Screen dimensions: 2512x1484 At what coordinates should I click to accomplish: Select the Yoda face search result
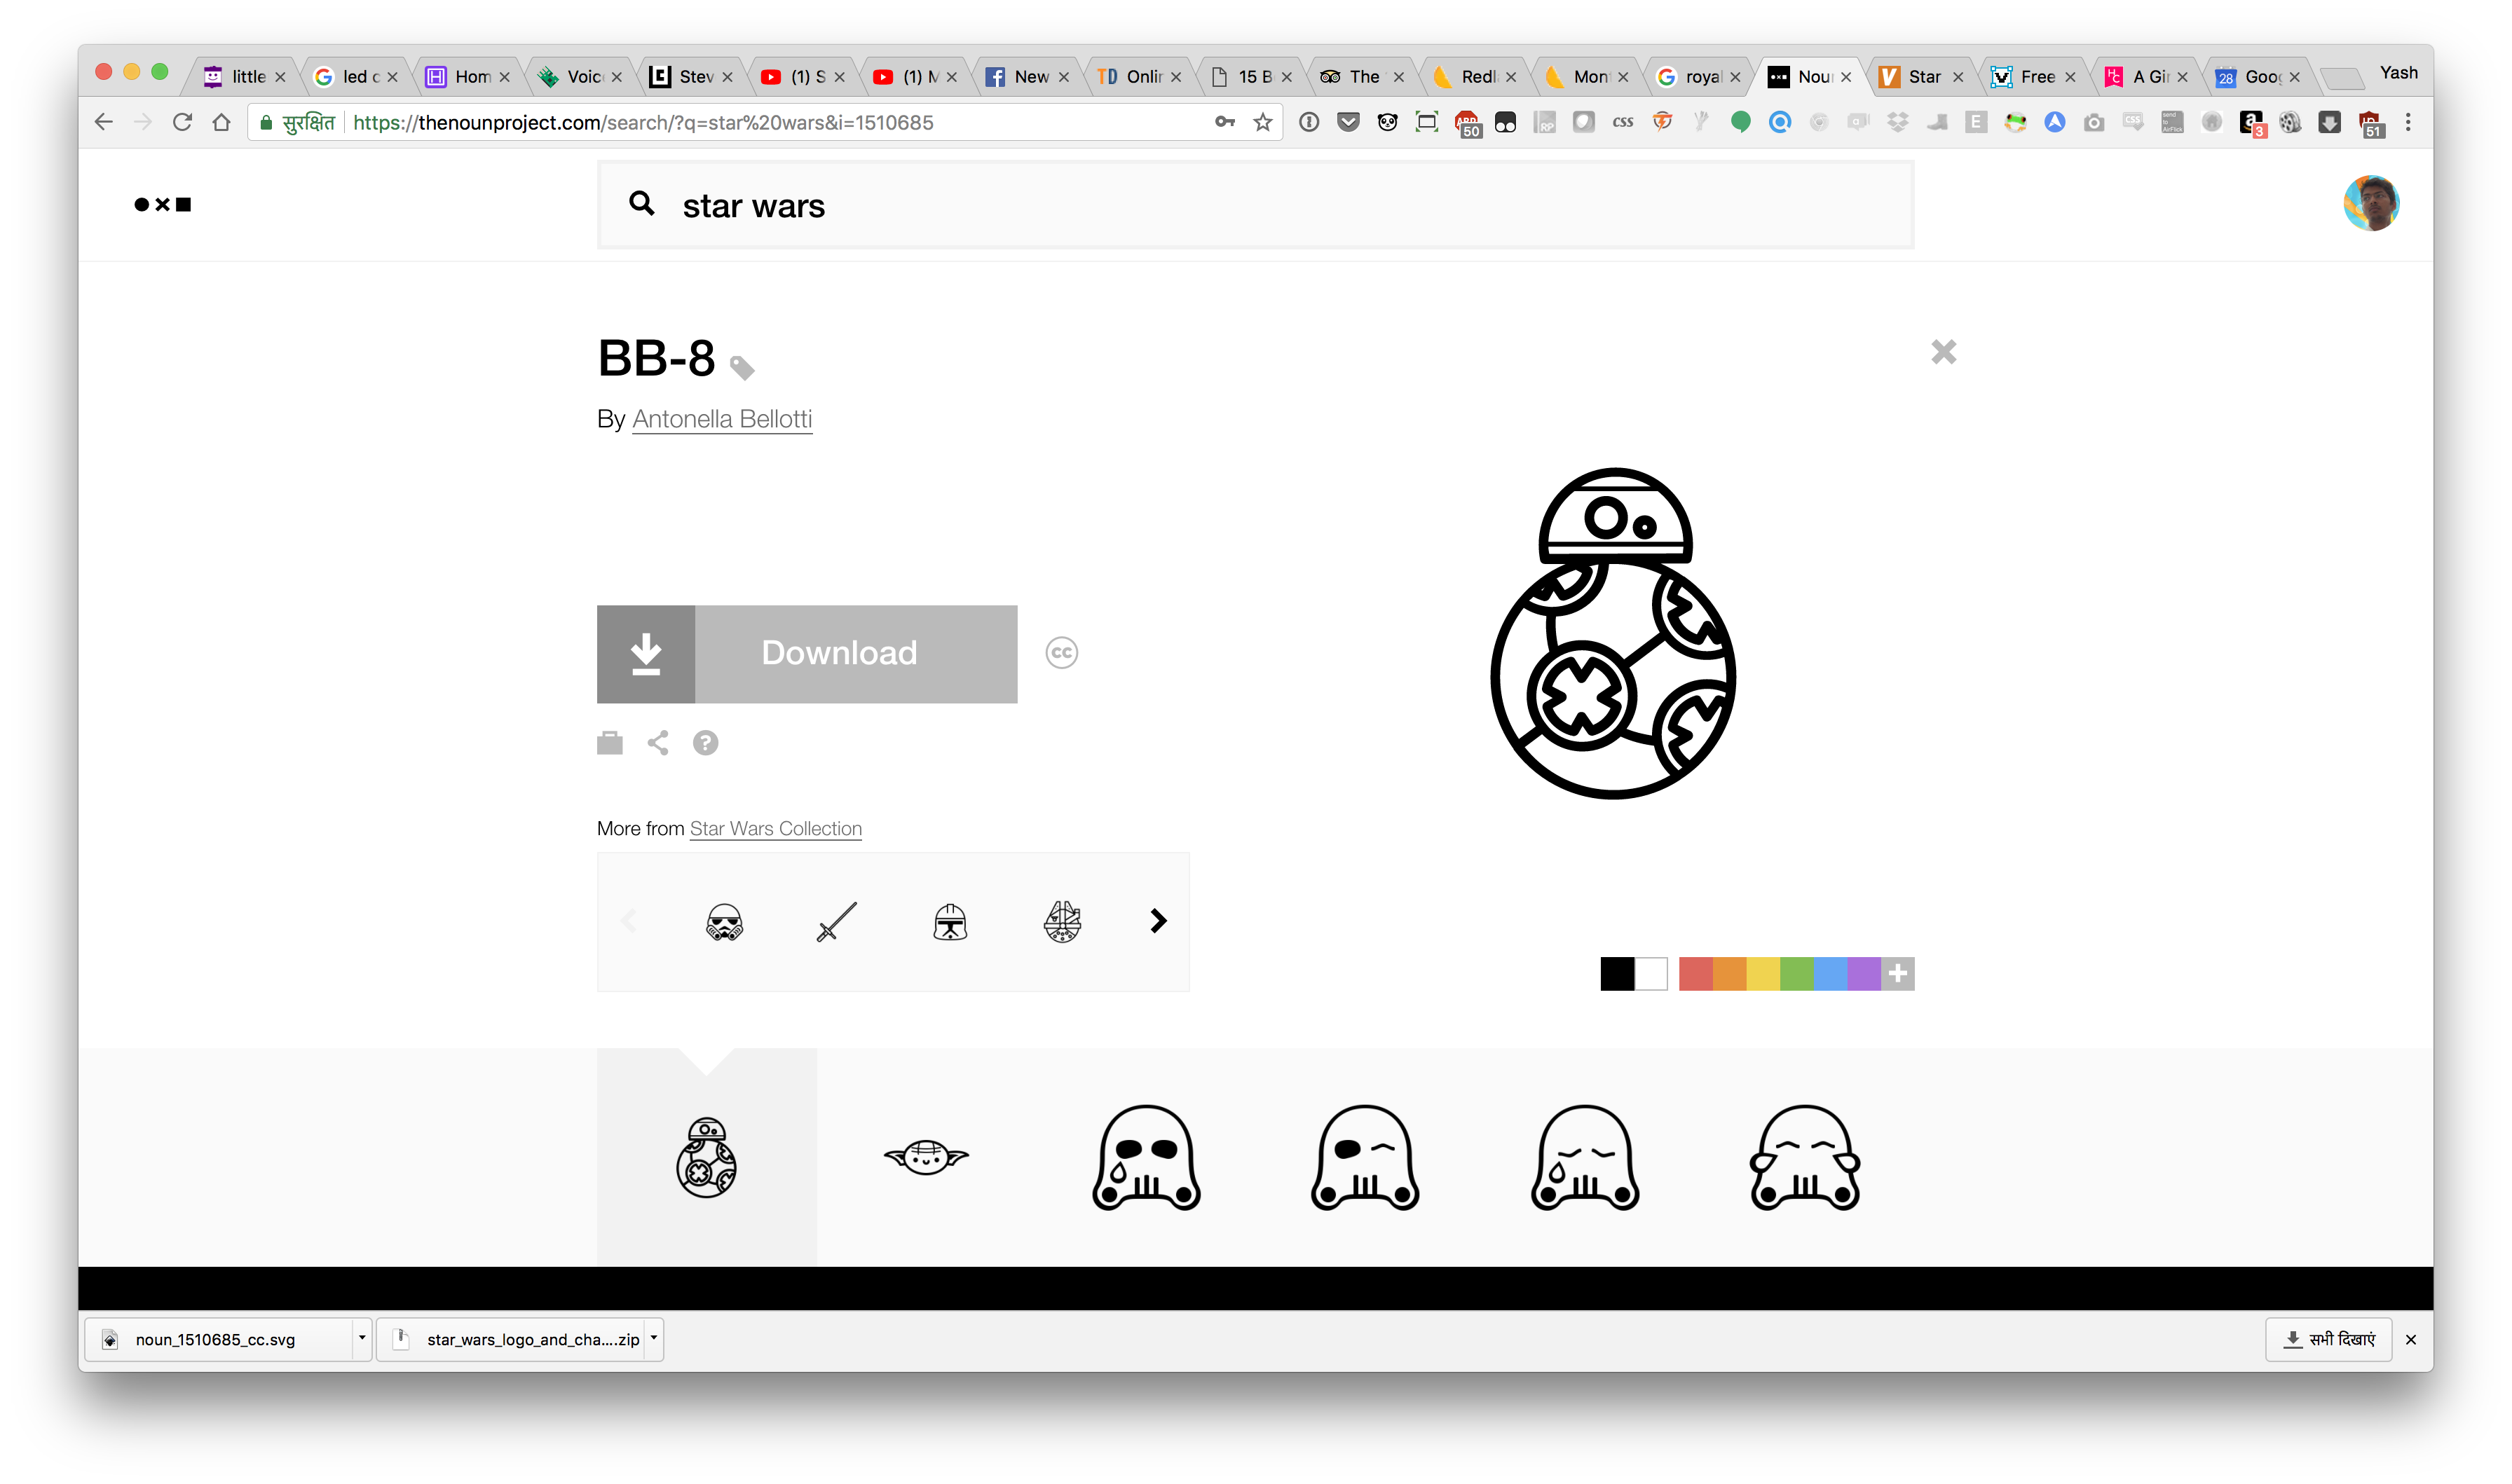click(926, 1158)
